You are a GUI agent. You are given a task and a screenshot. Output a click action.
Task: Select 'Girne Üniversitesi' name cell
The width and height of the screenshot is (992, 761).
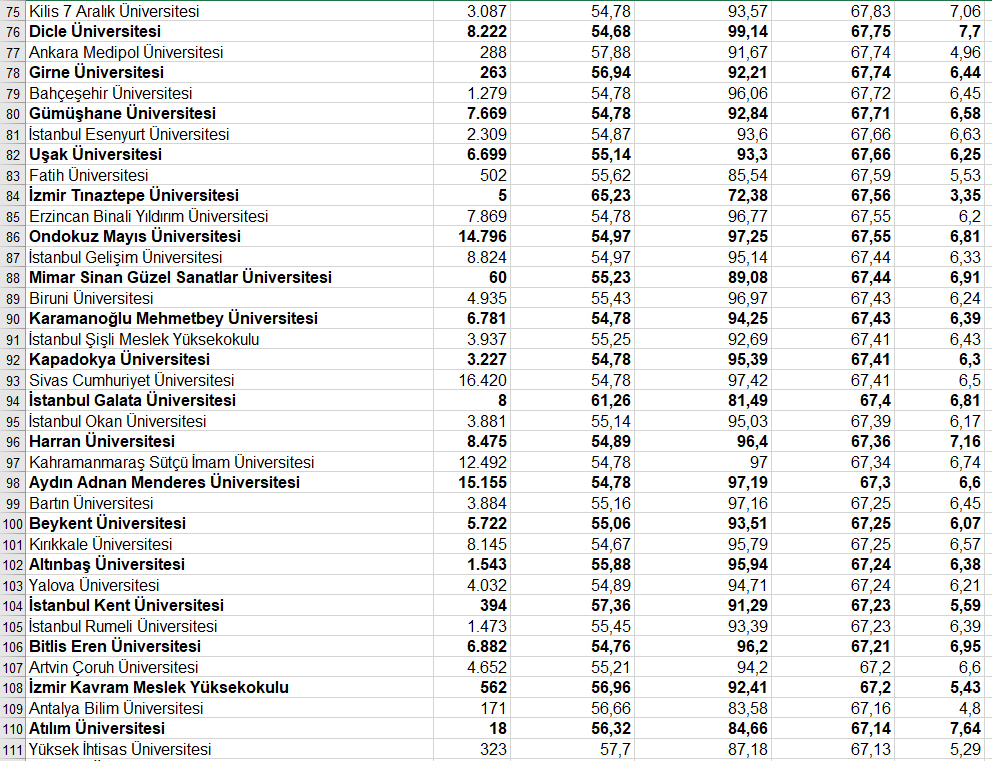[229, 73]
